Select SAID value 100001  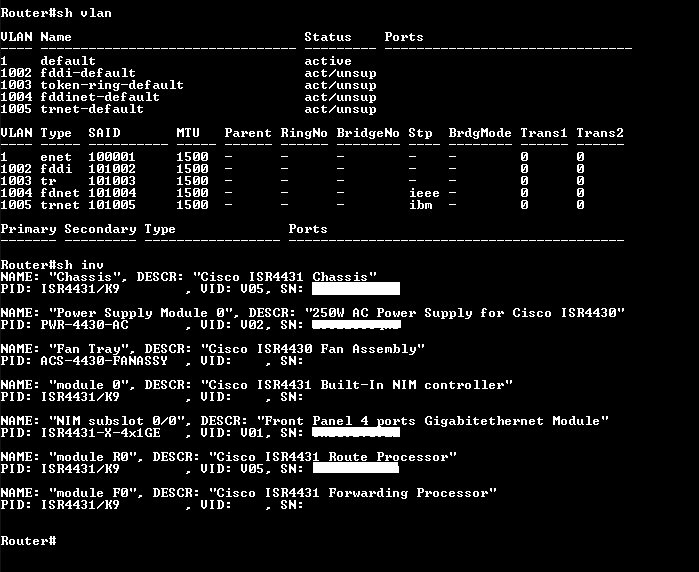click(x=112, y=157)
